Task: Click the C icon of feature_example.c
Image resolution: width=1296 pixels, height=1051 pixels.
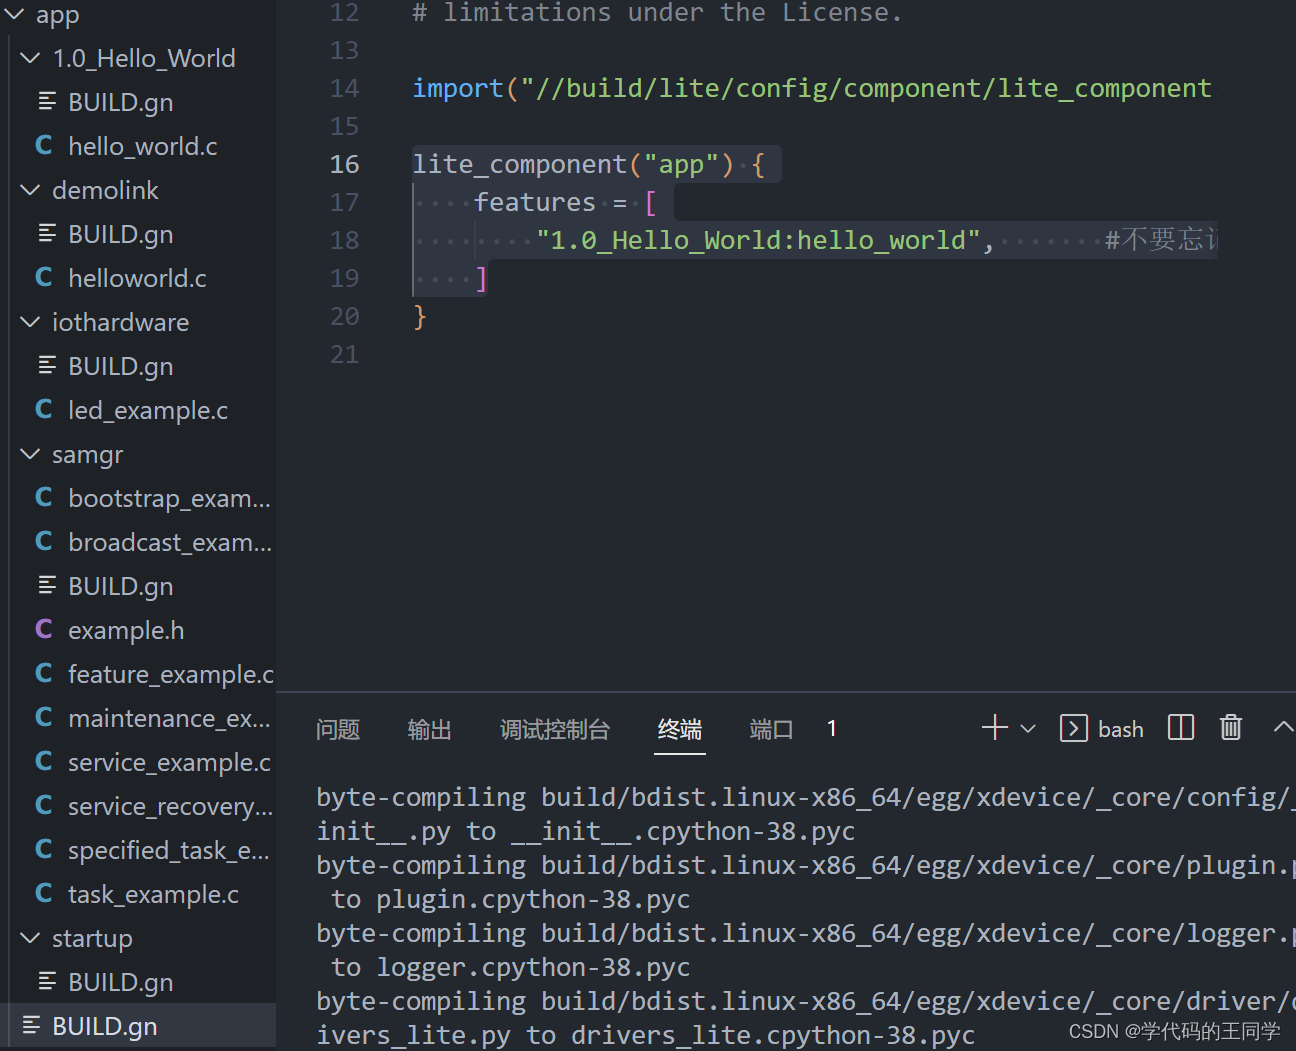Action: (x=44, y=674)
